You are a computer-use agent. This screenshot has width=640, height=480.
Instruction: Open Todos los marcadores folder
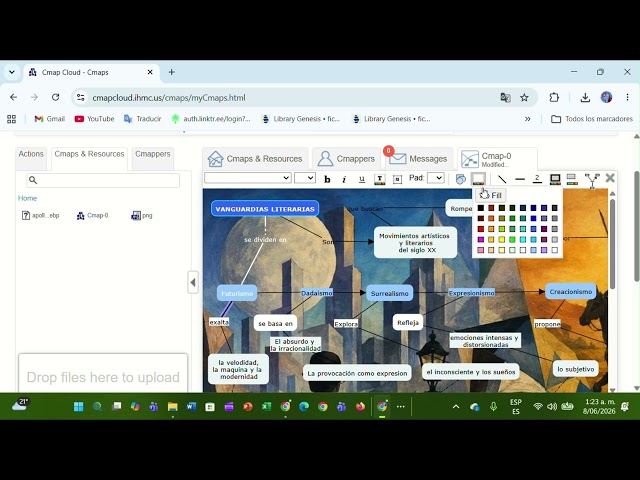(592, 119)
